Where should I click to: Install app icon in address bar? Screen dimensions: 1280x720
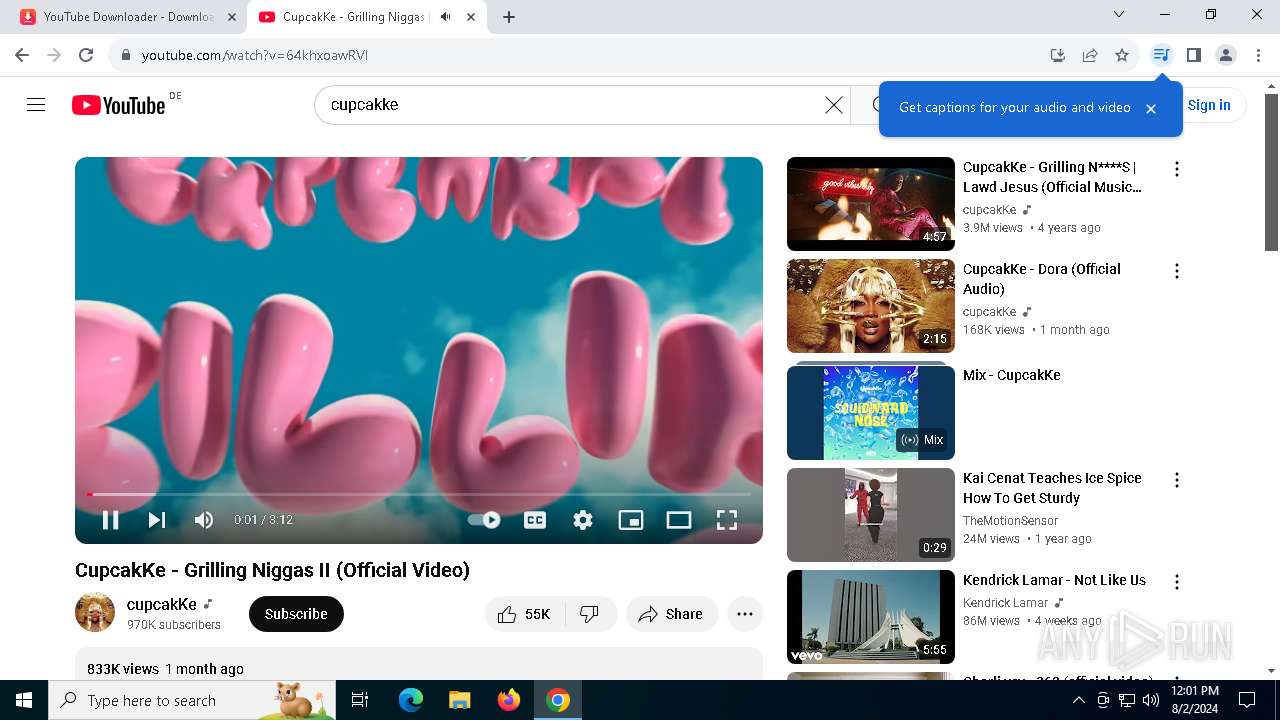1058,55
